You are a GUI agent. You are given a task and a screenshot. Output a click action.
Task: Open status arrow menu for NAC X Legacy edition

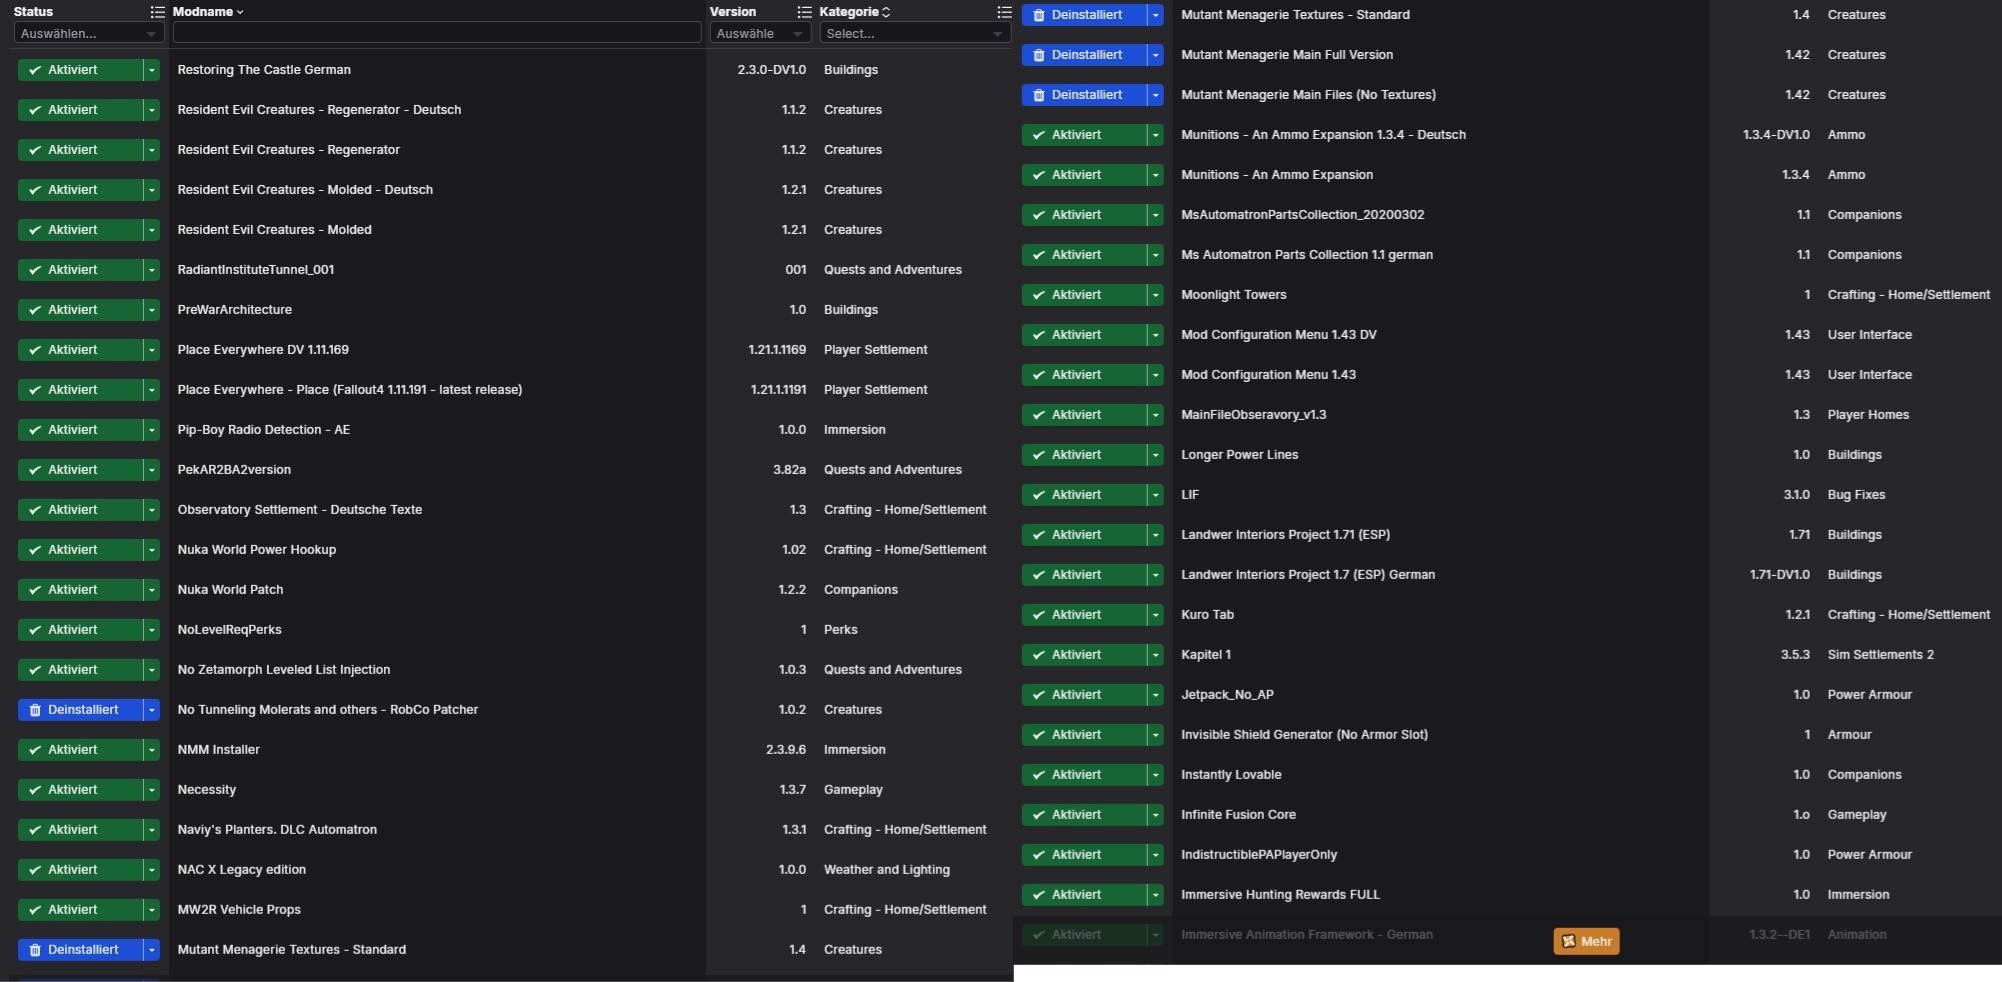point(152,870)
